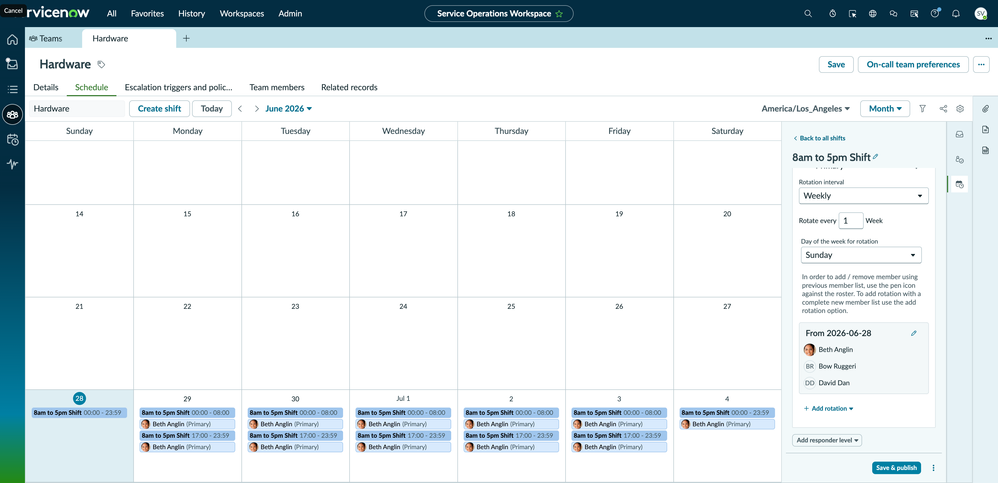This screenshot has height=483, width=998.
Task: Jump to Today in the calendar
Action: [x=212, y=109]
